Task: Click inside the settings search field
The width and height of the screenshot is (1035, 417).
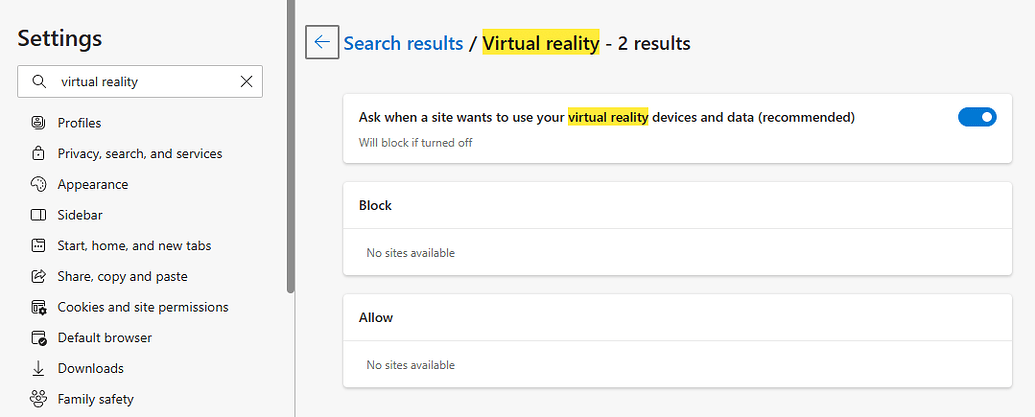Action: [140, 82]
